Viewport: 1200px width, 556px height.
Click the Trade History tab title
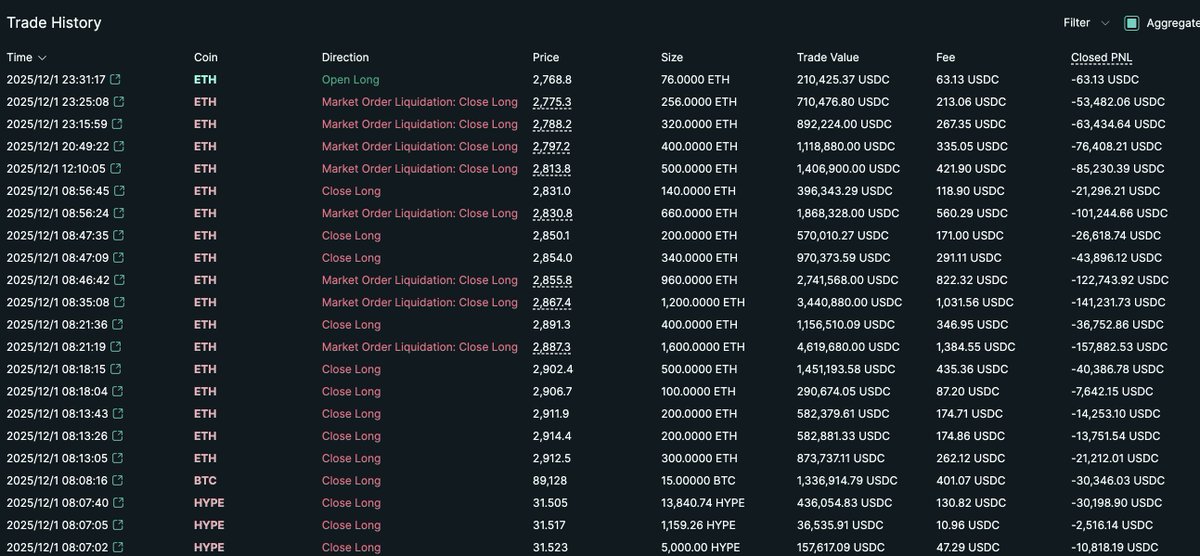54,22
